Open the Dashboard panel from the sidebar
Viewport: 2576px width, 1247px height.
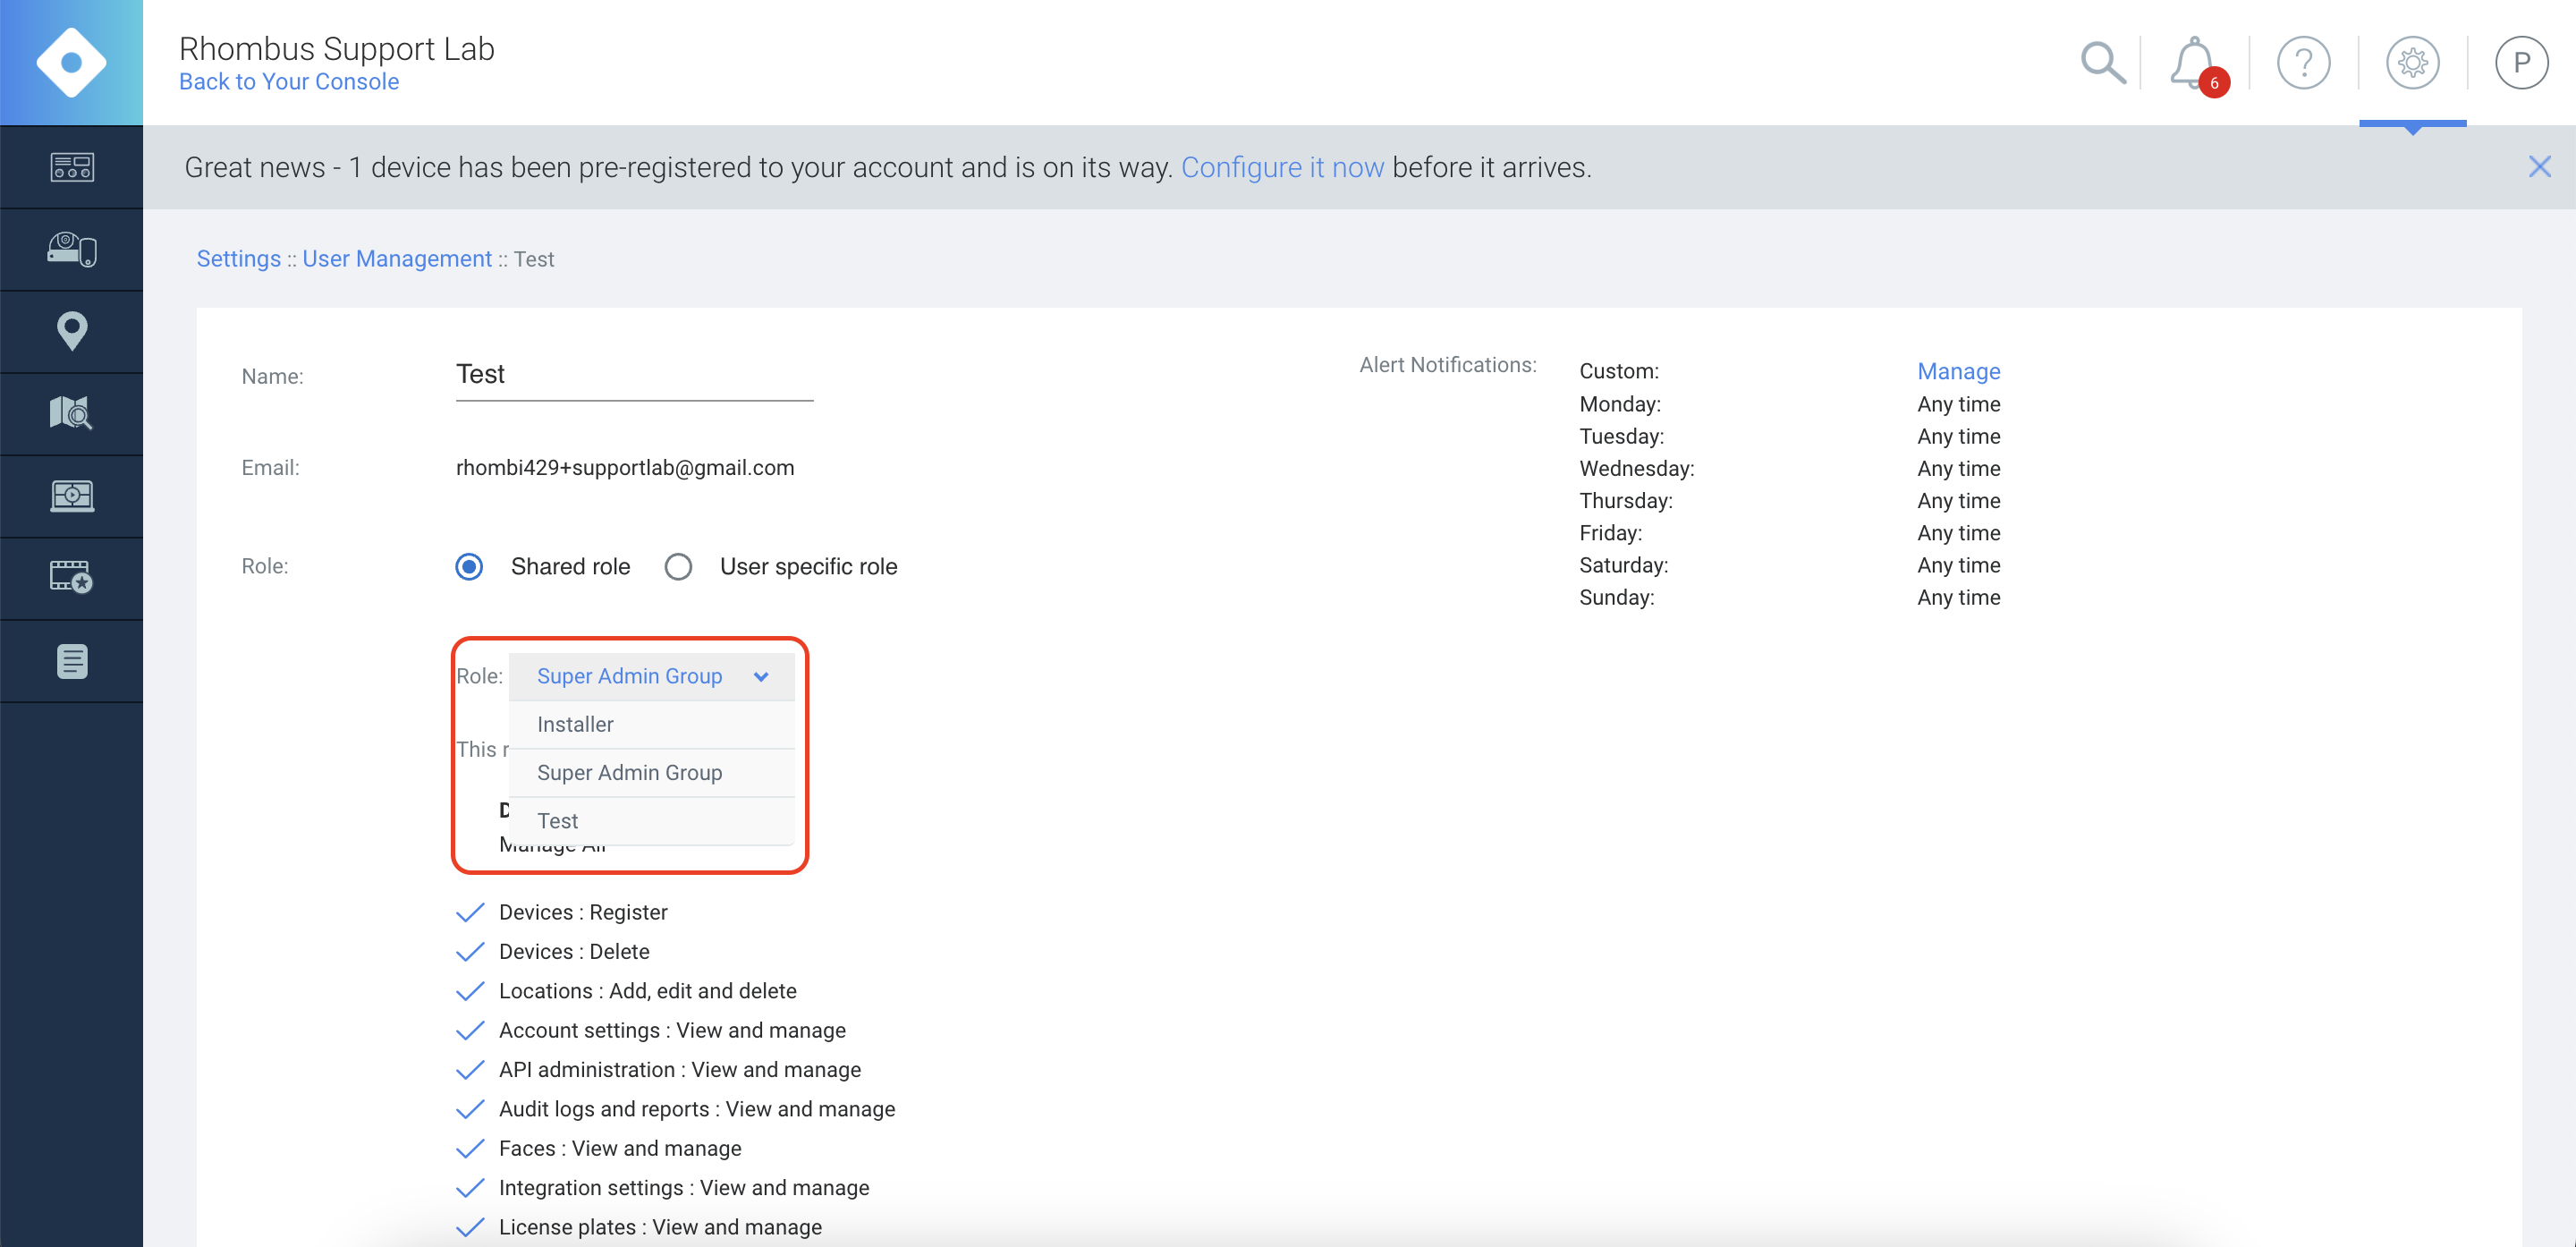pyautogui.click(x=71, y=166)
